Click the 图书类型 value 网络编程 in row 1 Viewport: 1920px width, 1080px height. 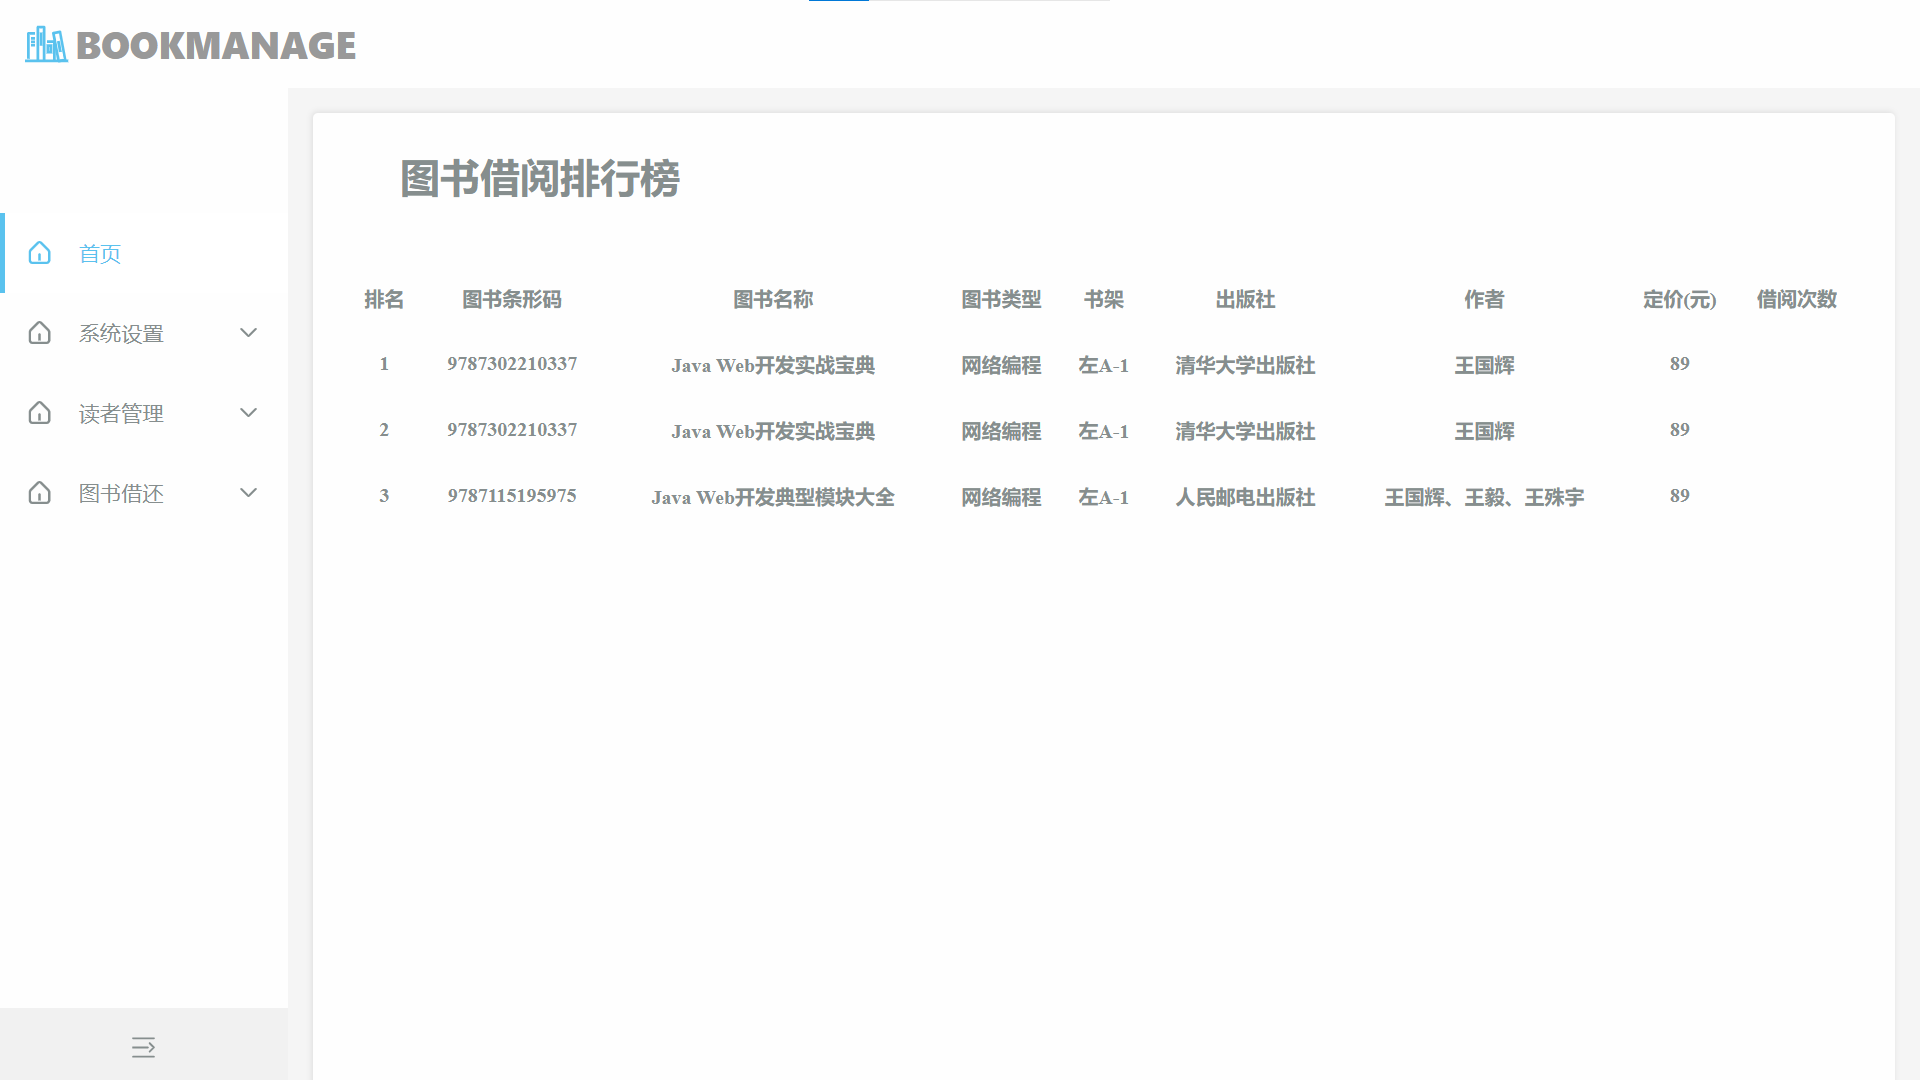1001,365
